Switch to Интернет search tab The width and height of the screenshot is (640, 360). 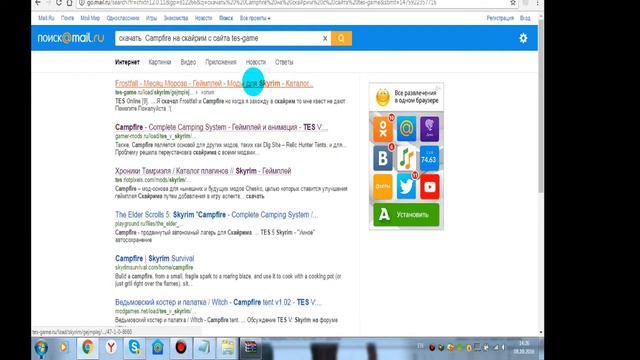(x=127, y=62)
